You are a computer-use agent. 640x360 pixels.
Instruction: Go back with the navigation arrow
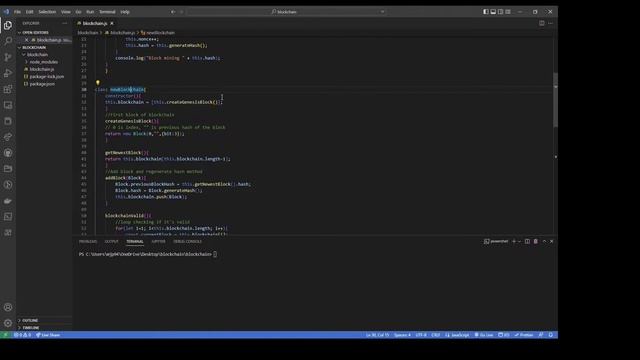pyautogui.click(x=173, y=12)
